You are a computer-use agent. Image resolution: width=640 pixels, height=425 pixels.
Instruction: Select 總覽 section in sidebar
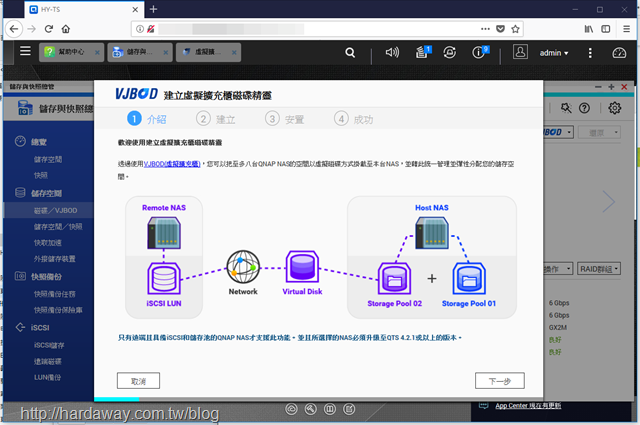39,142
